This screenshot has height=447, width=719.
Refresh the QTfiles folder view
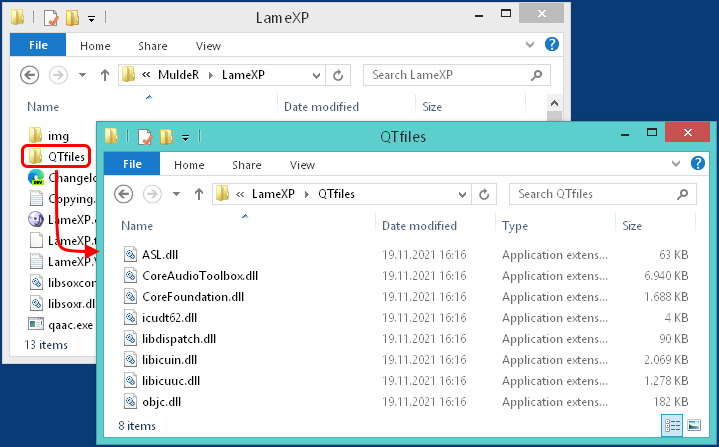(484, 194)
